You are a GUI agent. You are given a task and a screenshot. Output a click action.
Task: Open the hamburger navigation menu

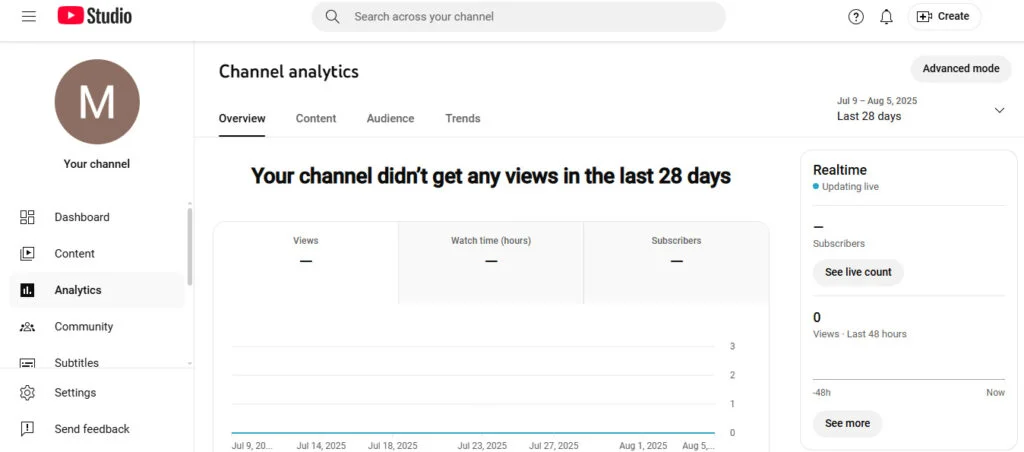29,16
